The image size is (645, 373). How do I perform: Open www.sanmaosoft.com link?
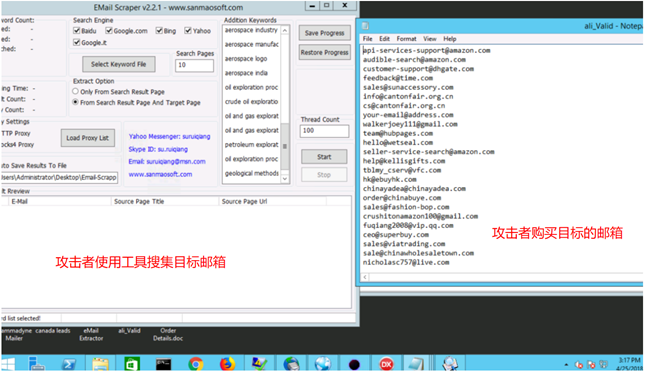160,174
